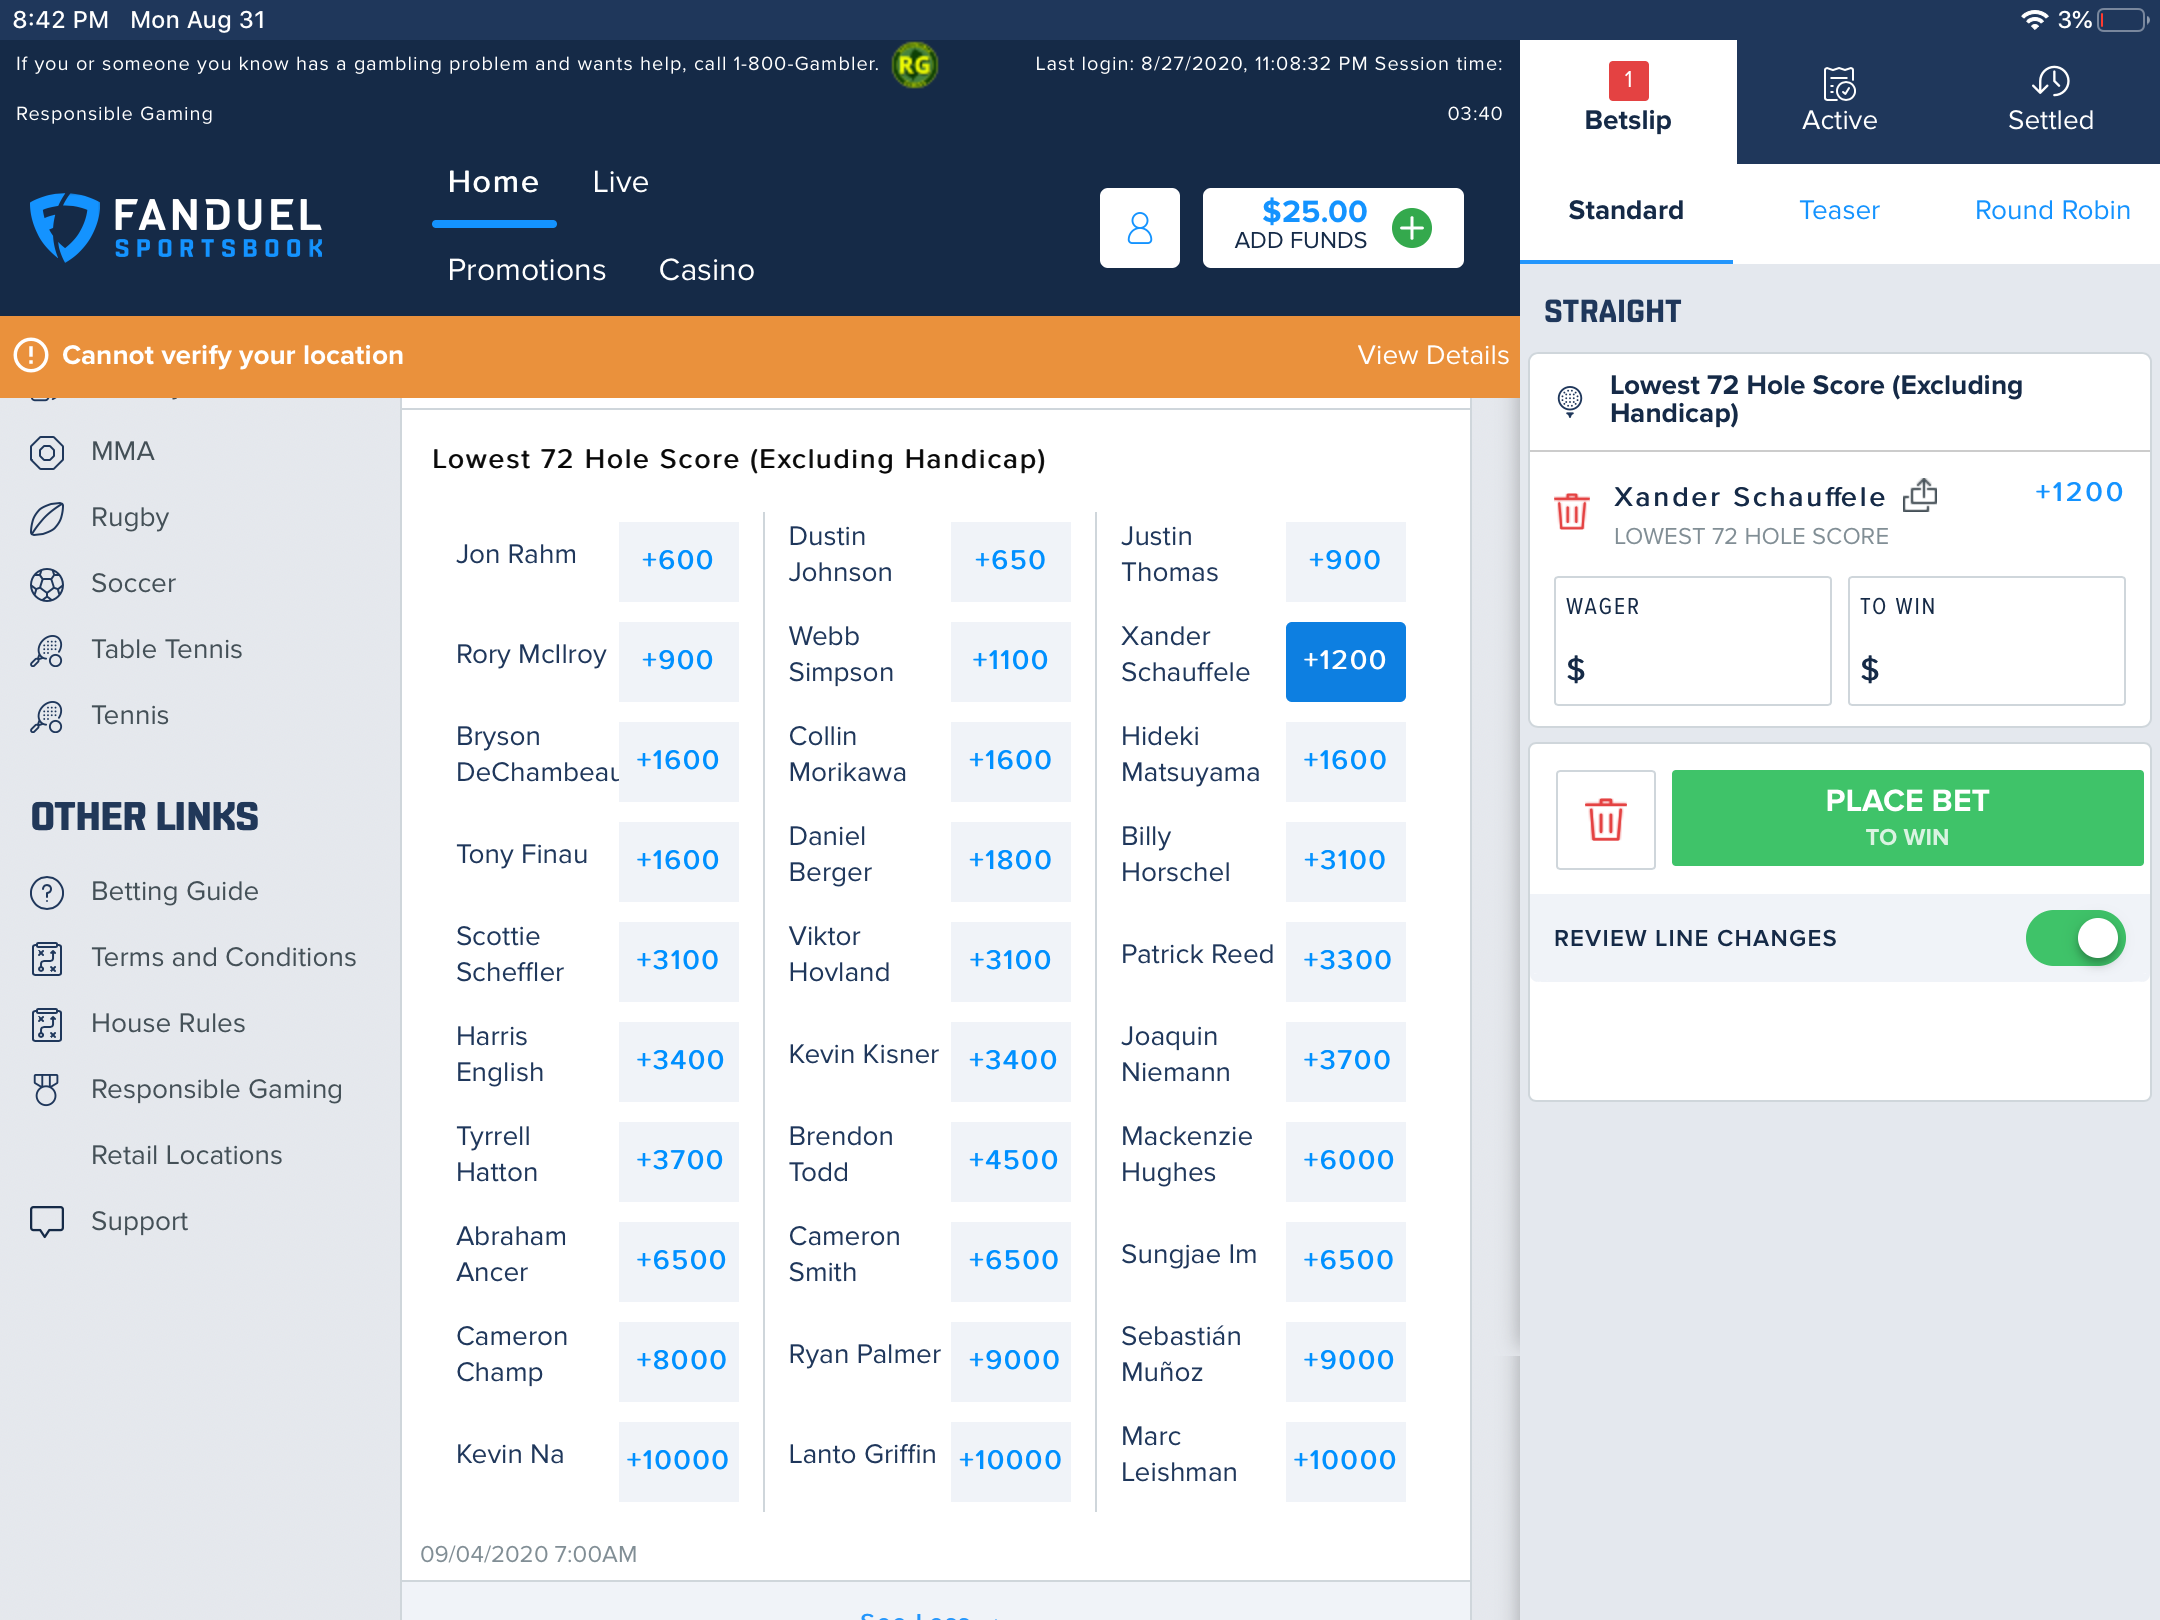Click the Wager amount input field
Image resolution: width=2160 pixels, height=1620 pixels.
tap(1692, 641)
